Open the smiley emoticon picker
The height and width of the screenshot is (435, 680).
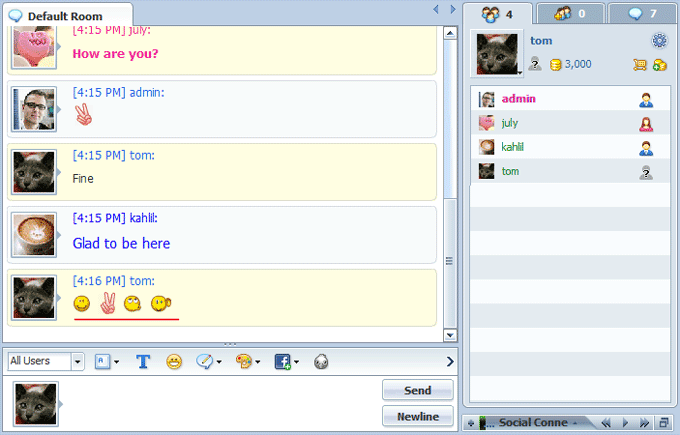click(174, 361)
